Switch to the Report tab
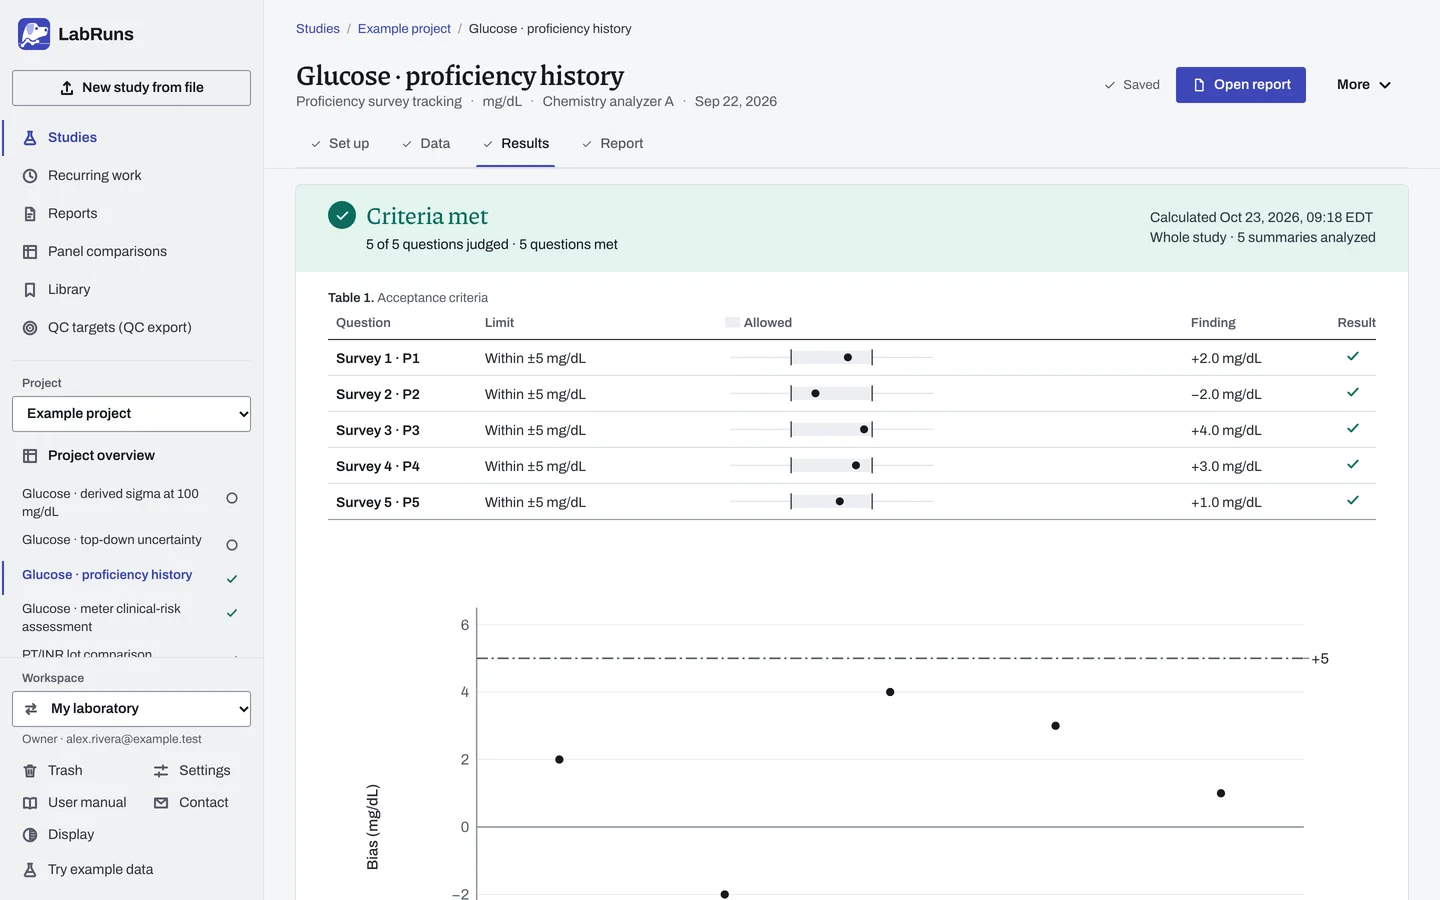The height and width of the screenshot is (900, 1440). point(612,144)
